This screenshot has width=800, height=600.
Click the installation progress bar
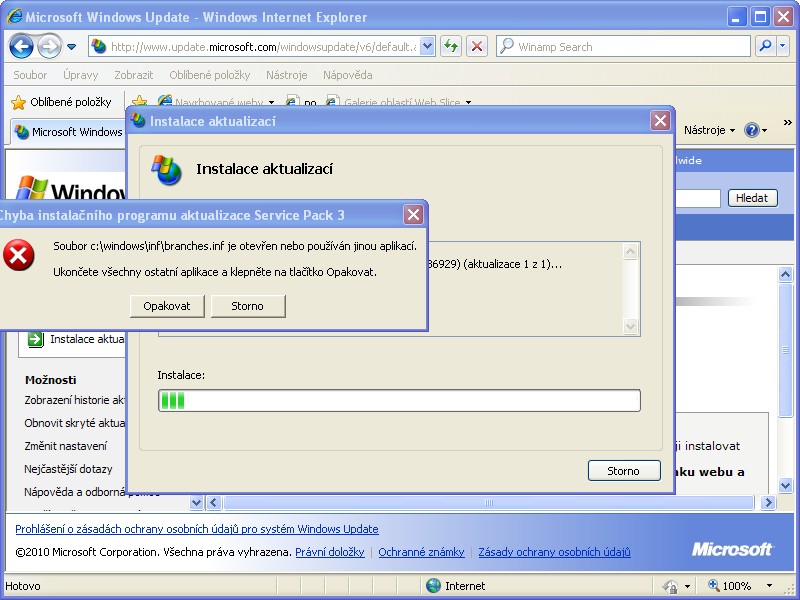399,401
